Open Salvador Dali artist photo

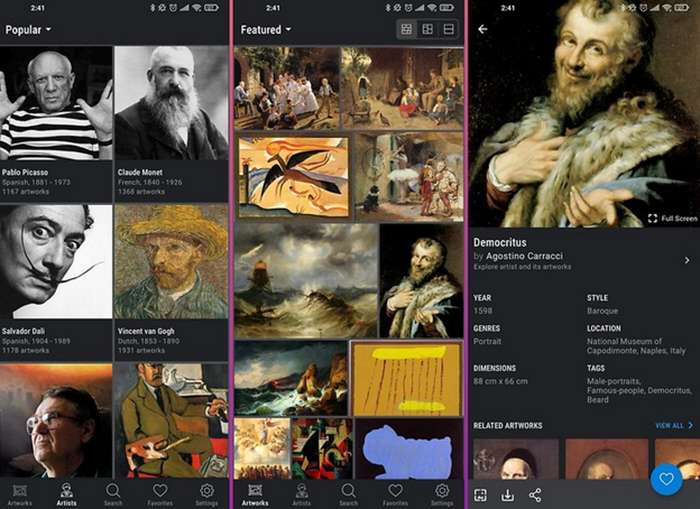[56, 262]
